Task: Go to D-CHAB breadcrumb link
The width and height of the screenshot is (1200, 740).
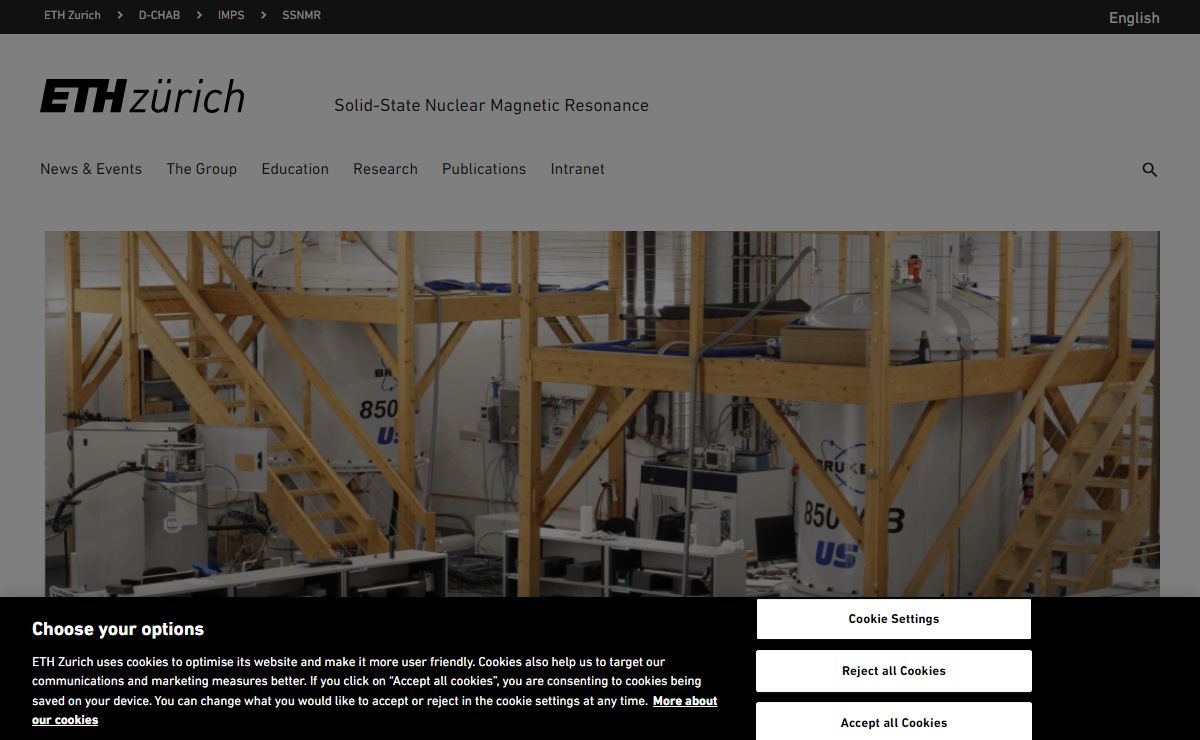Action: coord(159,15)
